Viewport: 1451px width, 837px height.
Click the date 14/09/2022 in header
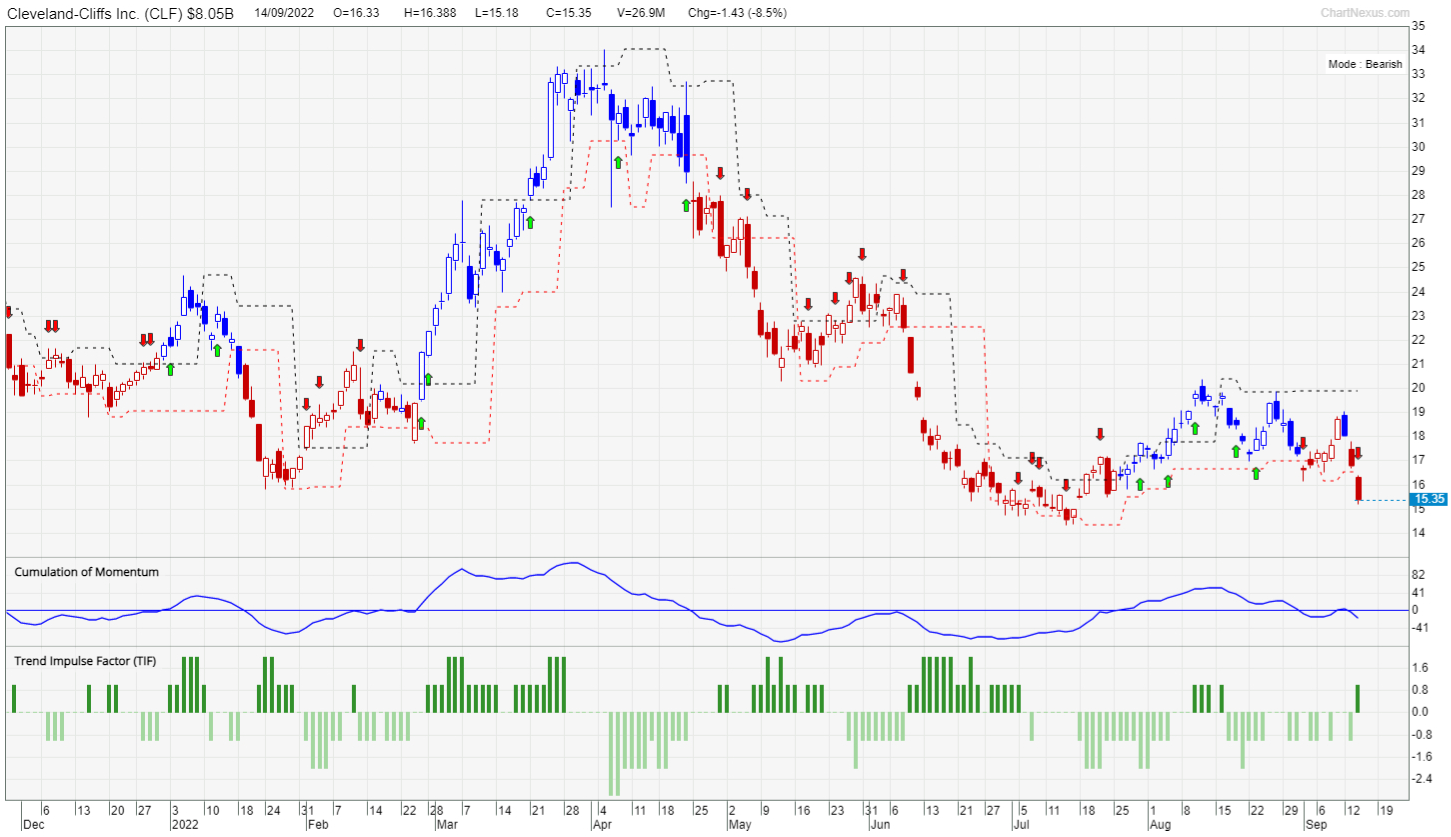click(286, 13)
